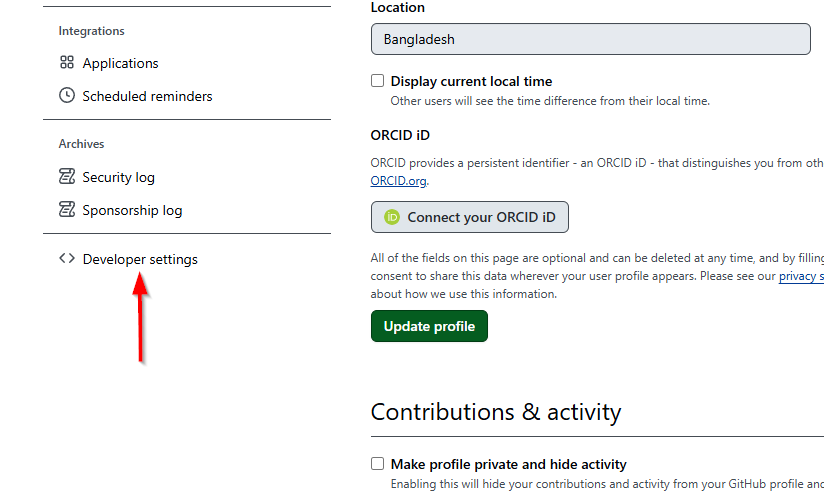
Task: Click the code brackets icon for Developer settings
Action: point(67,258)
